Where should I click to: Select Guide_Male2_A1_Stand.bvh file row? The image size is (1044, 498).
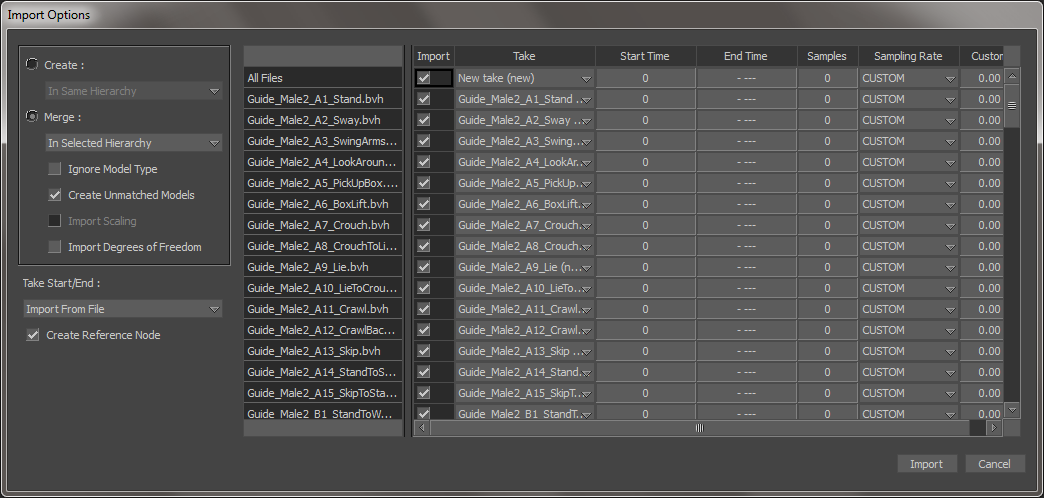click(324, 99)
